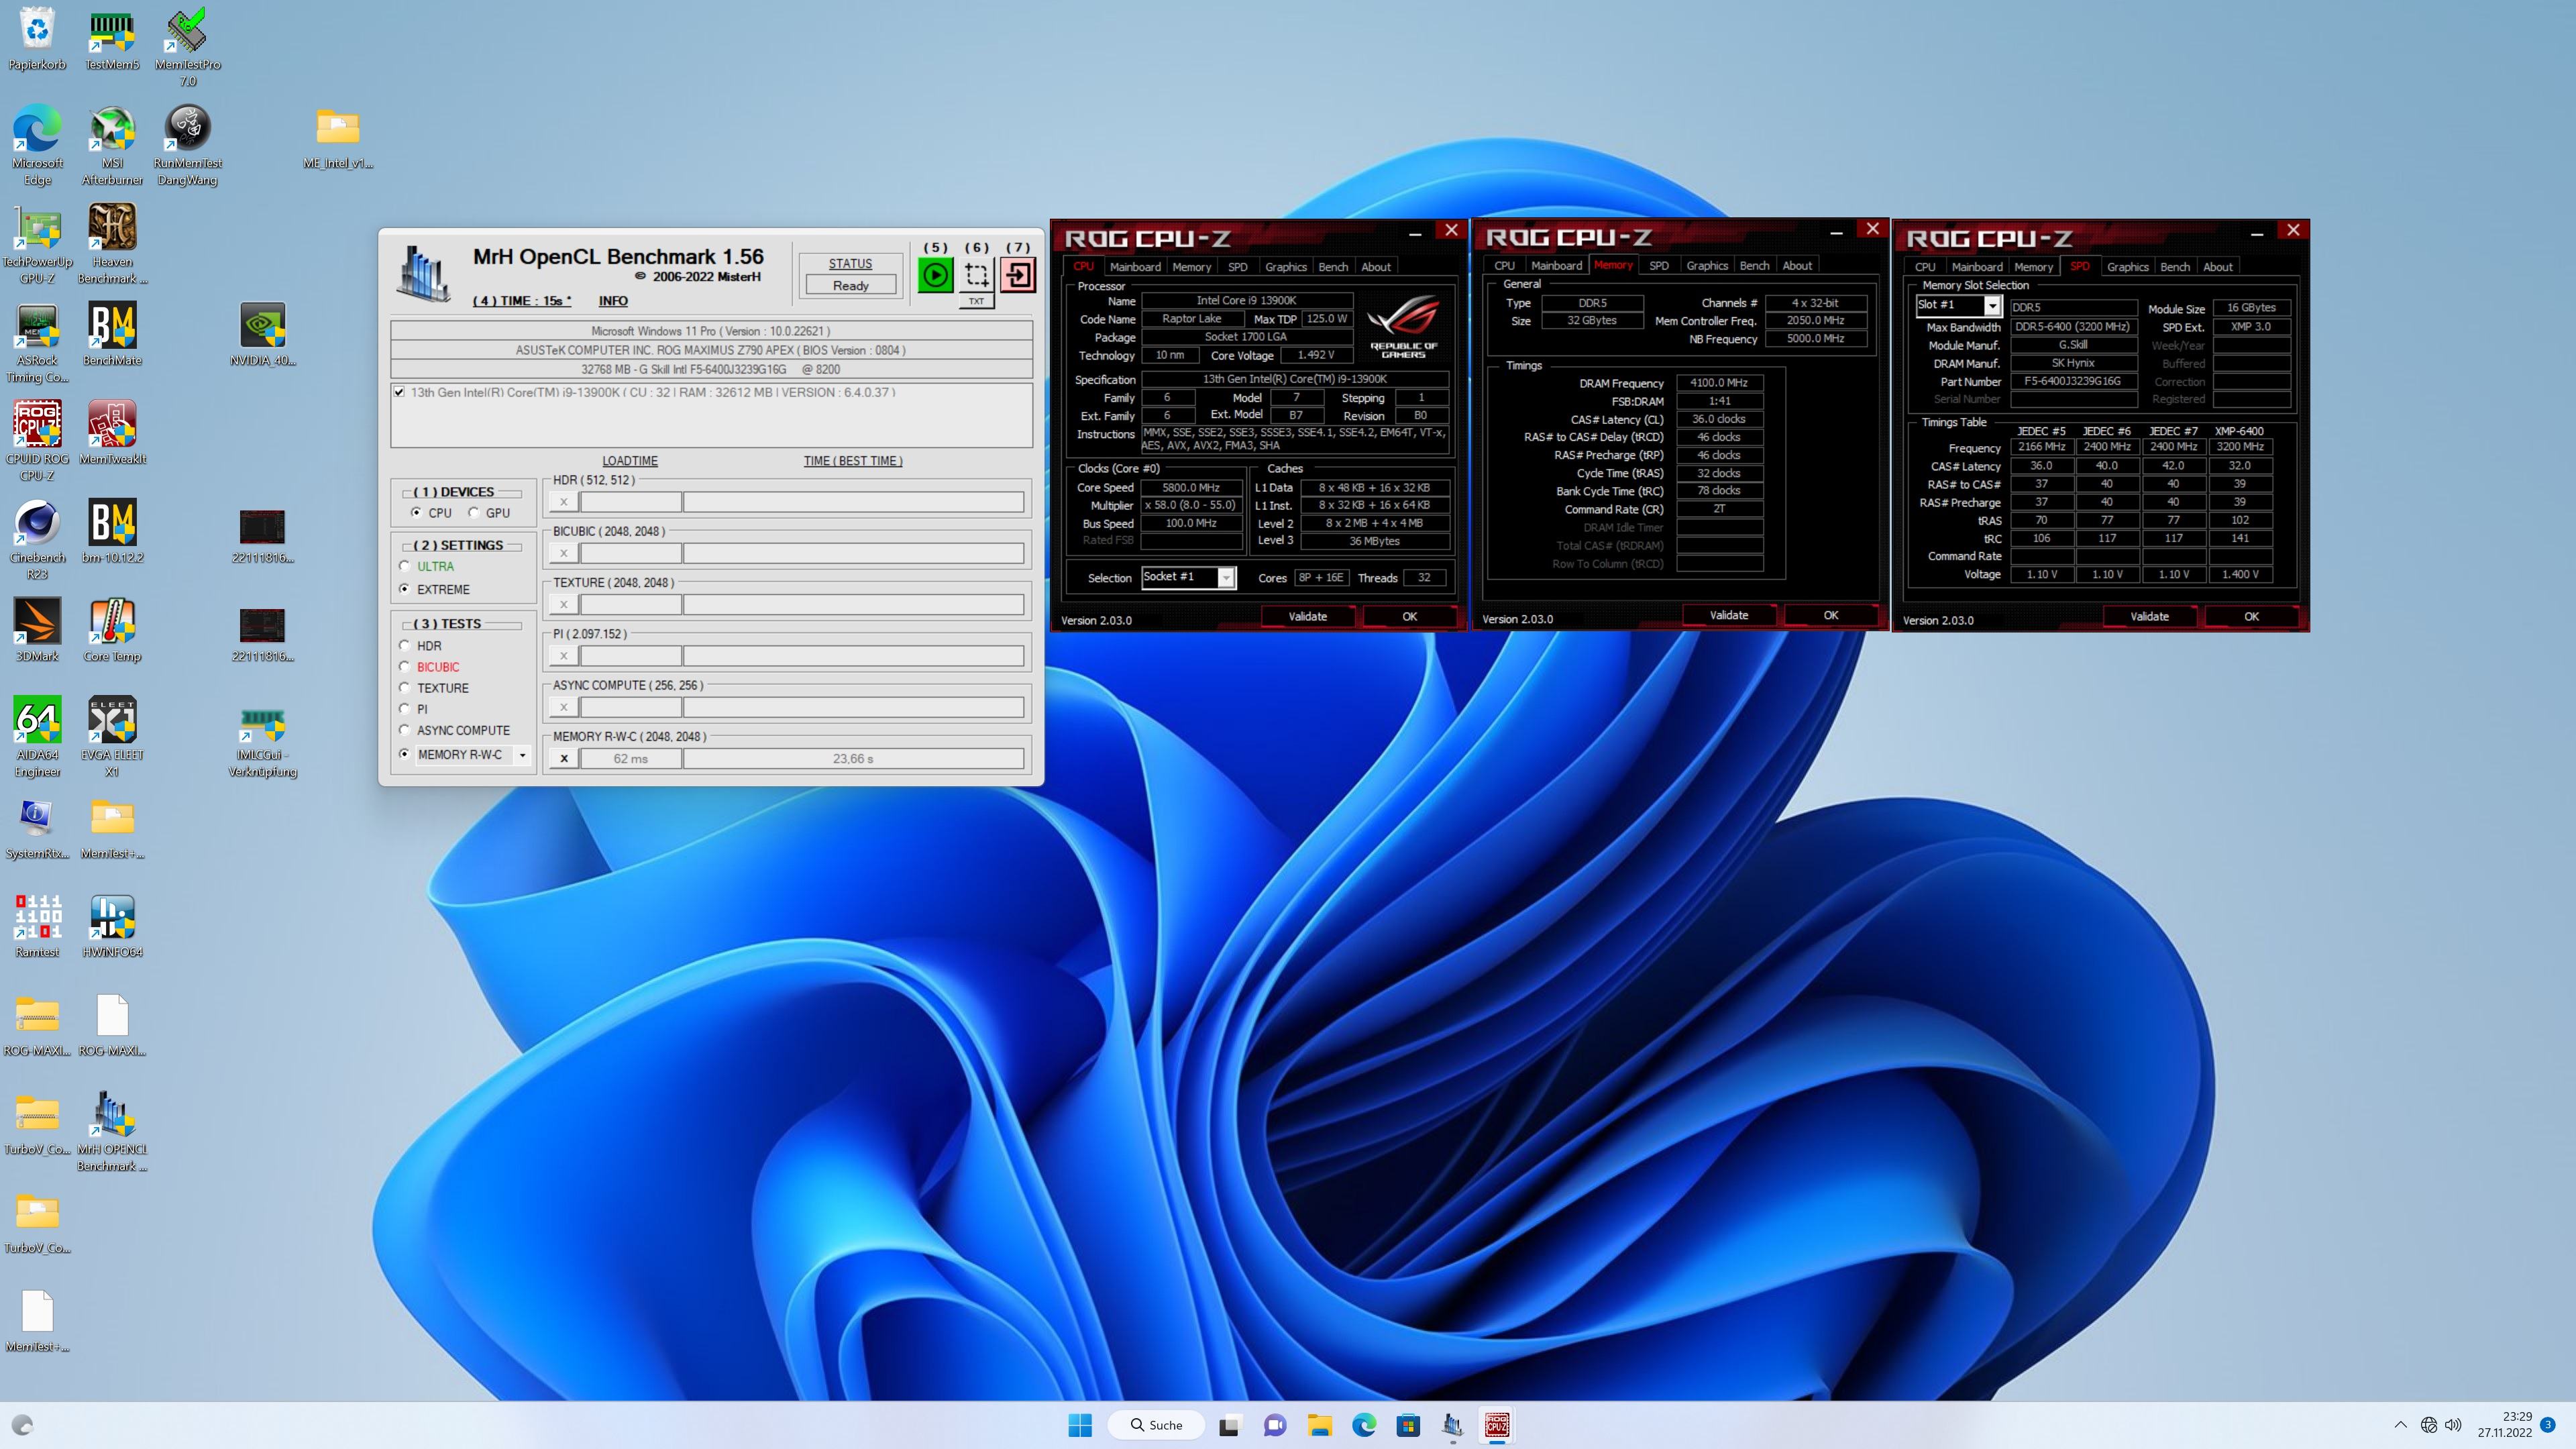
Task: Select HDR test radio button
Action: click(405, 645)
